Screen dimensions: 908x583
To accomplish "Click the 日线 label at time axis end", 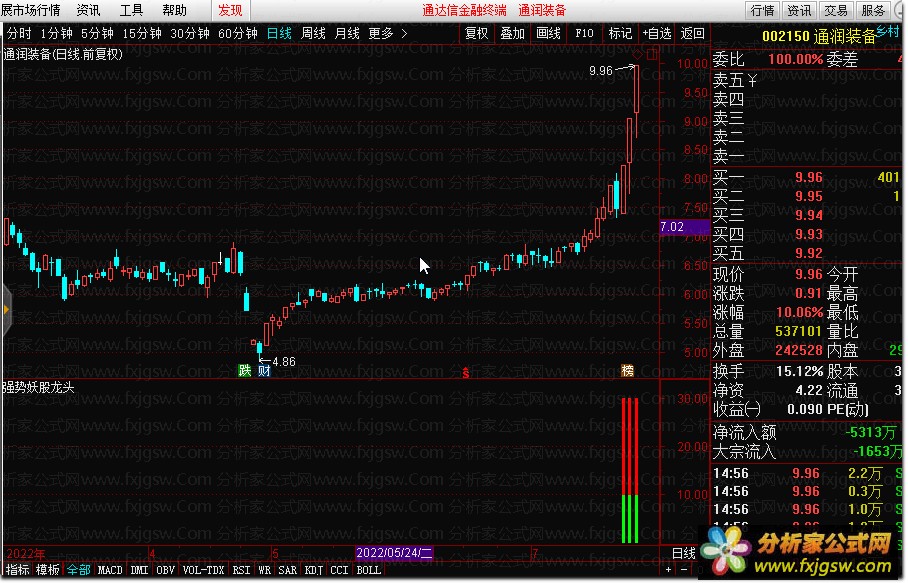I will [x=684, y=553].
